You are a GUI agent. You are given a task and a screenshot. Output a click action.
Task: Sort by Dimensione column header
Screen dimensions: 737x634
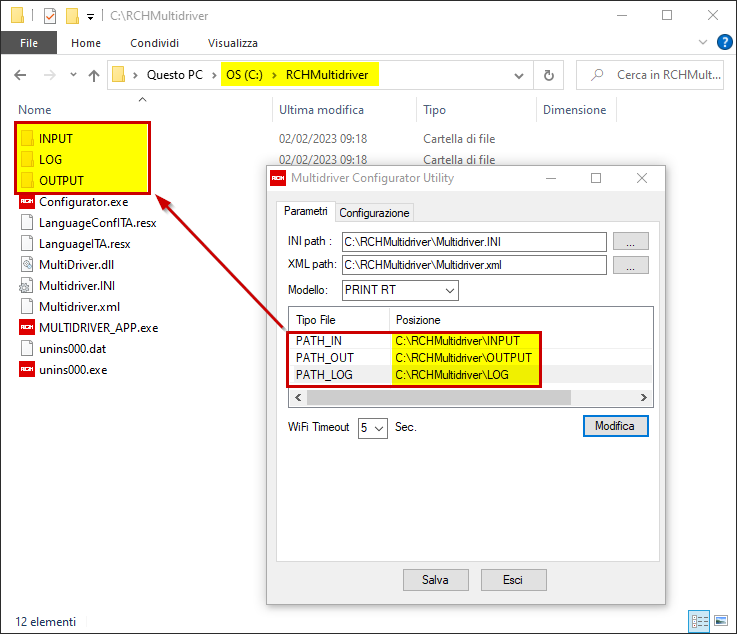pos(574,110)
